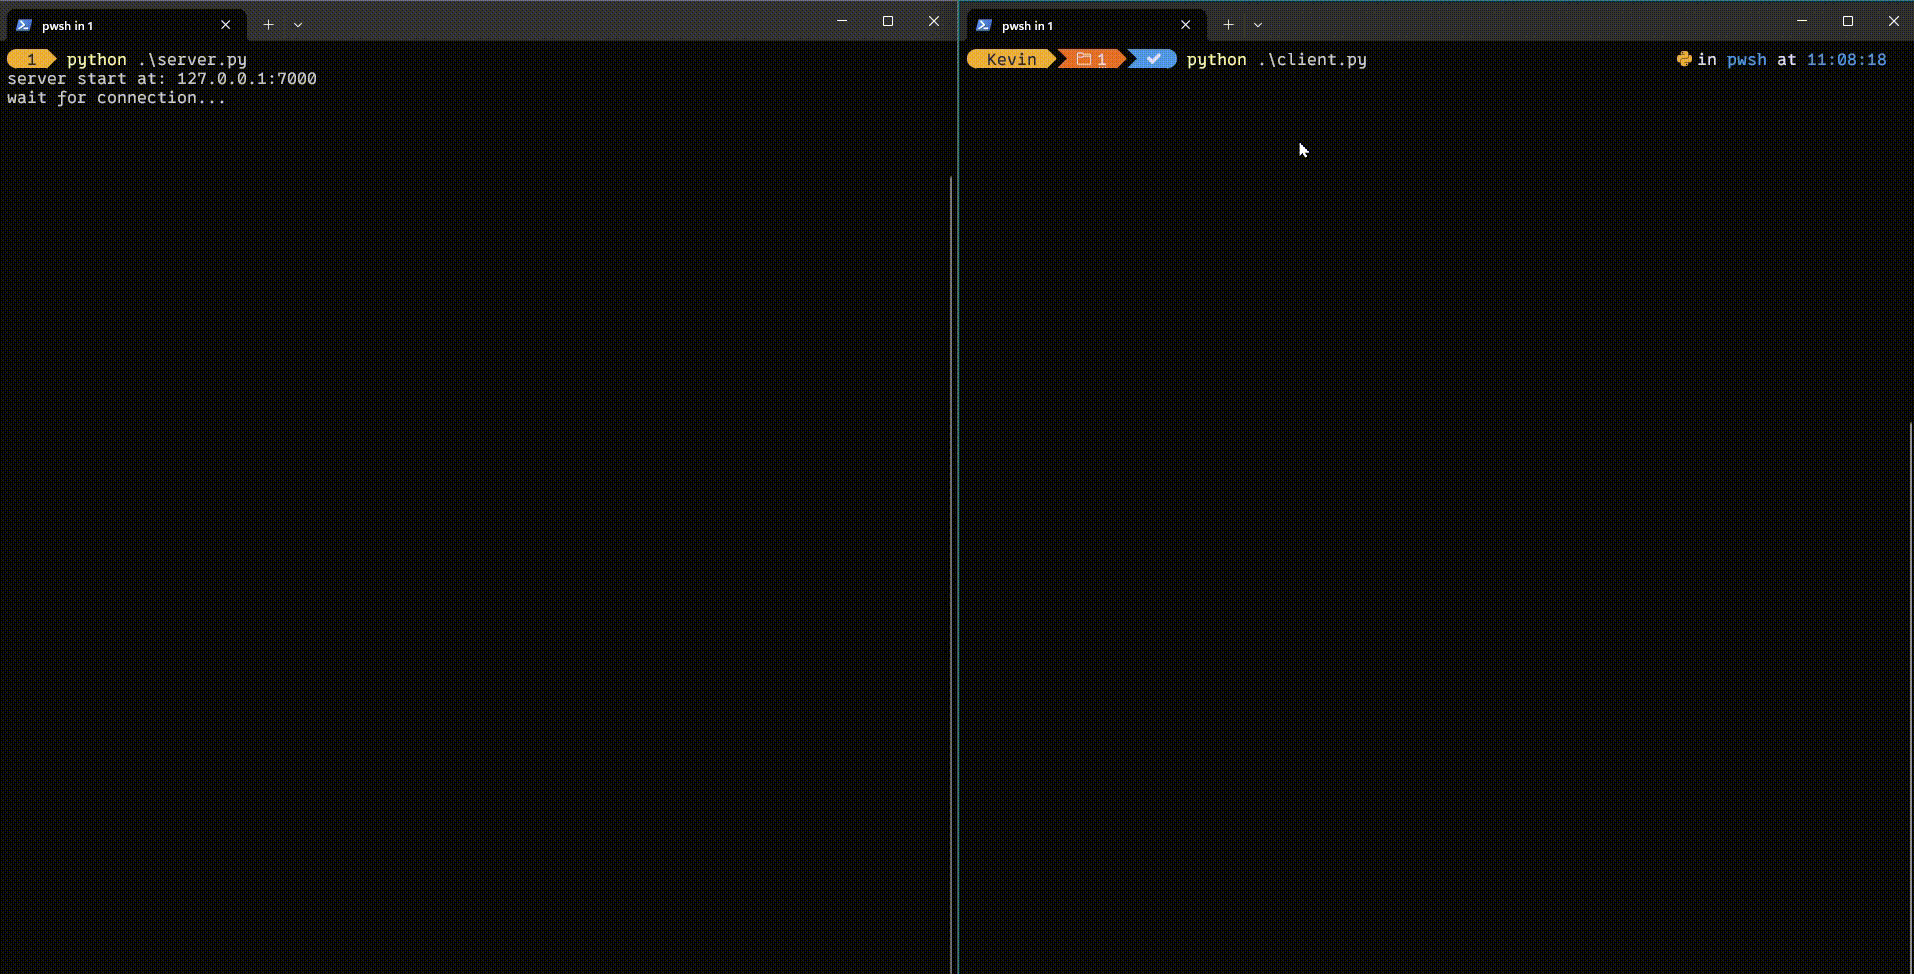Image resolution: width=1914 pixels, height=974 pixels.
Task: Maximize the left terminal window
Action: 888,21
